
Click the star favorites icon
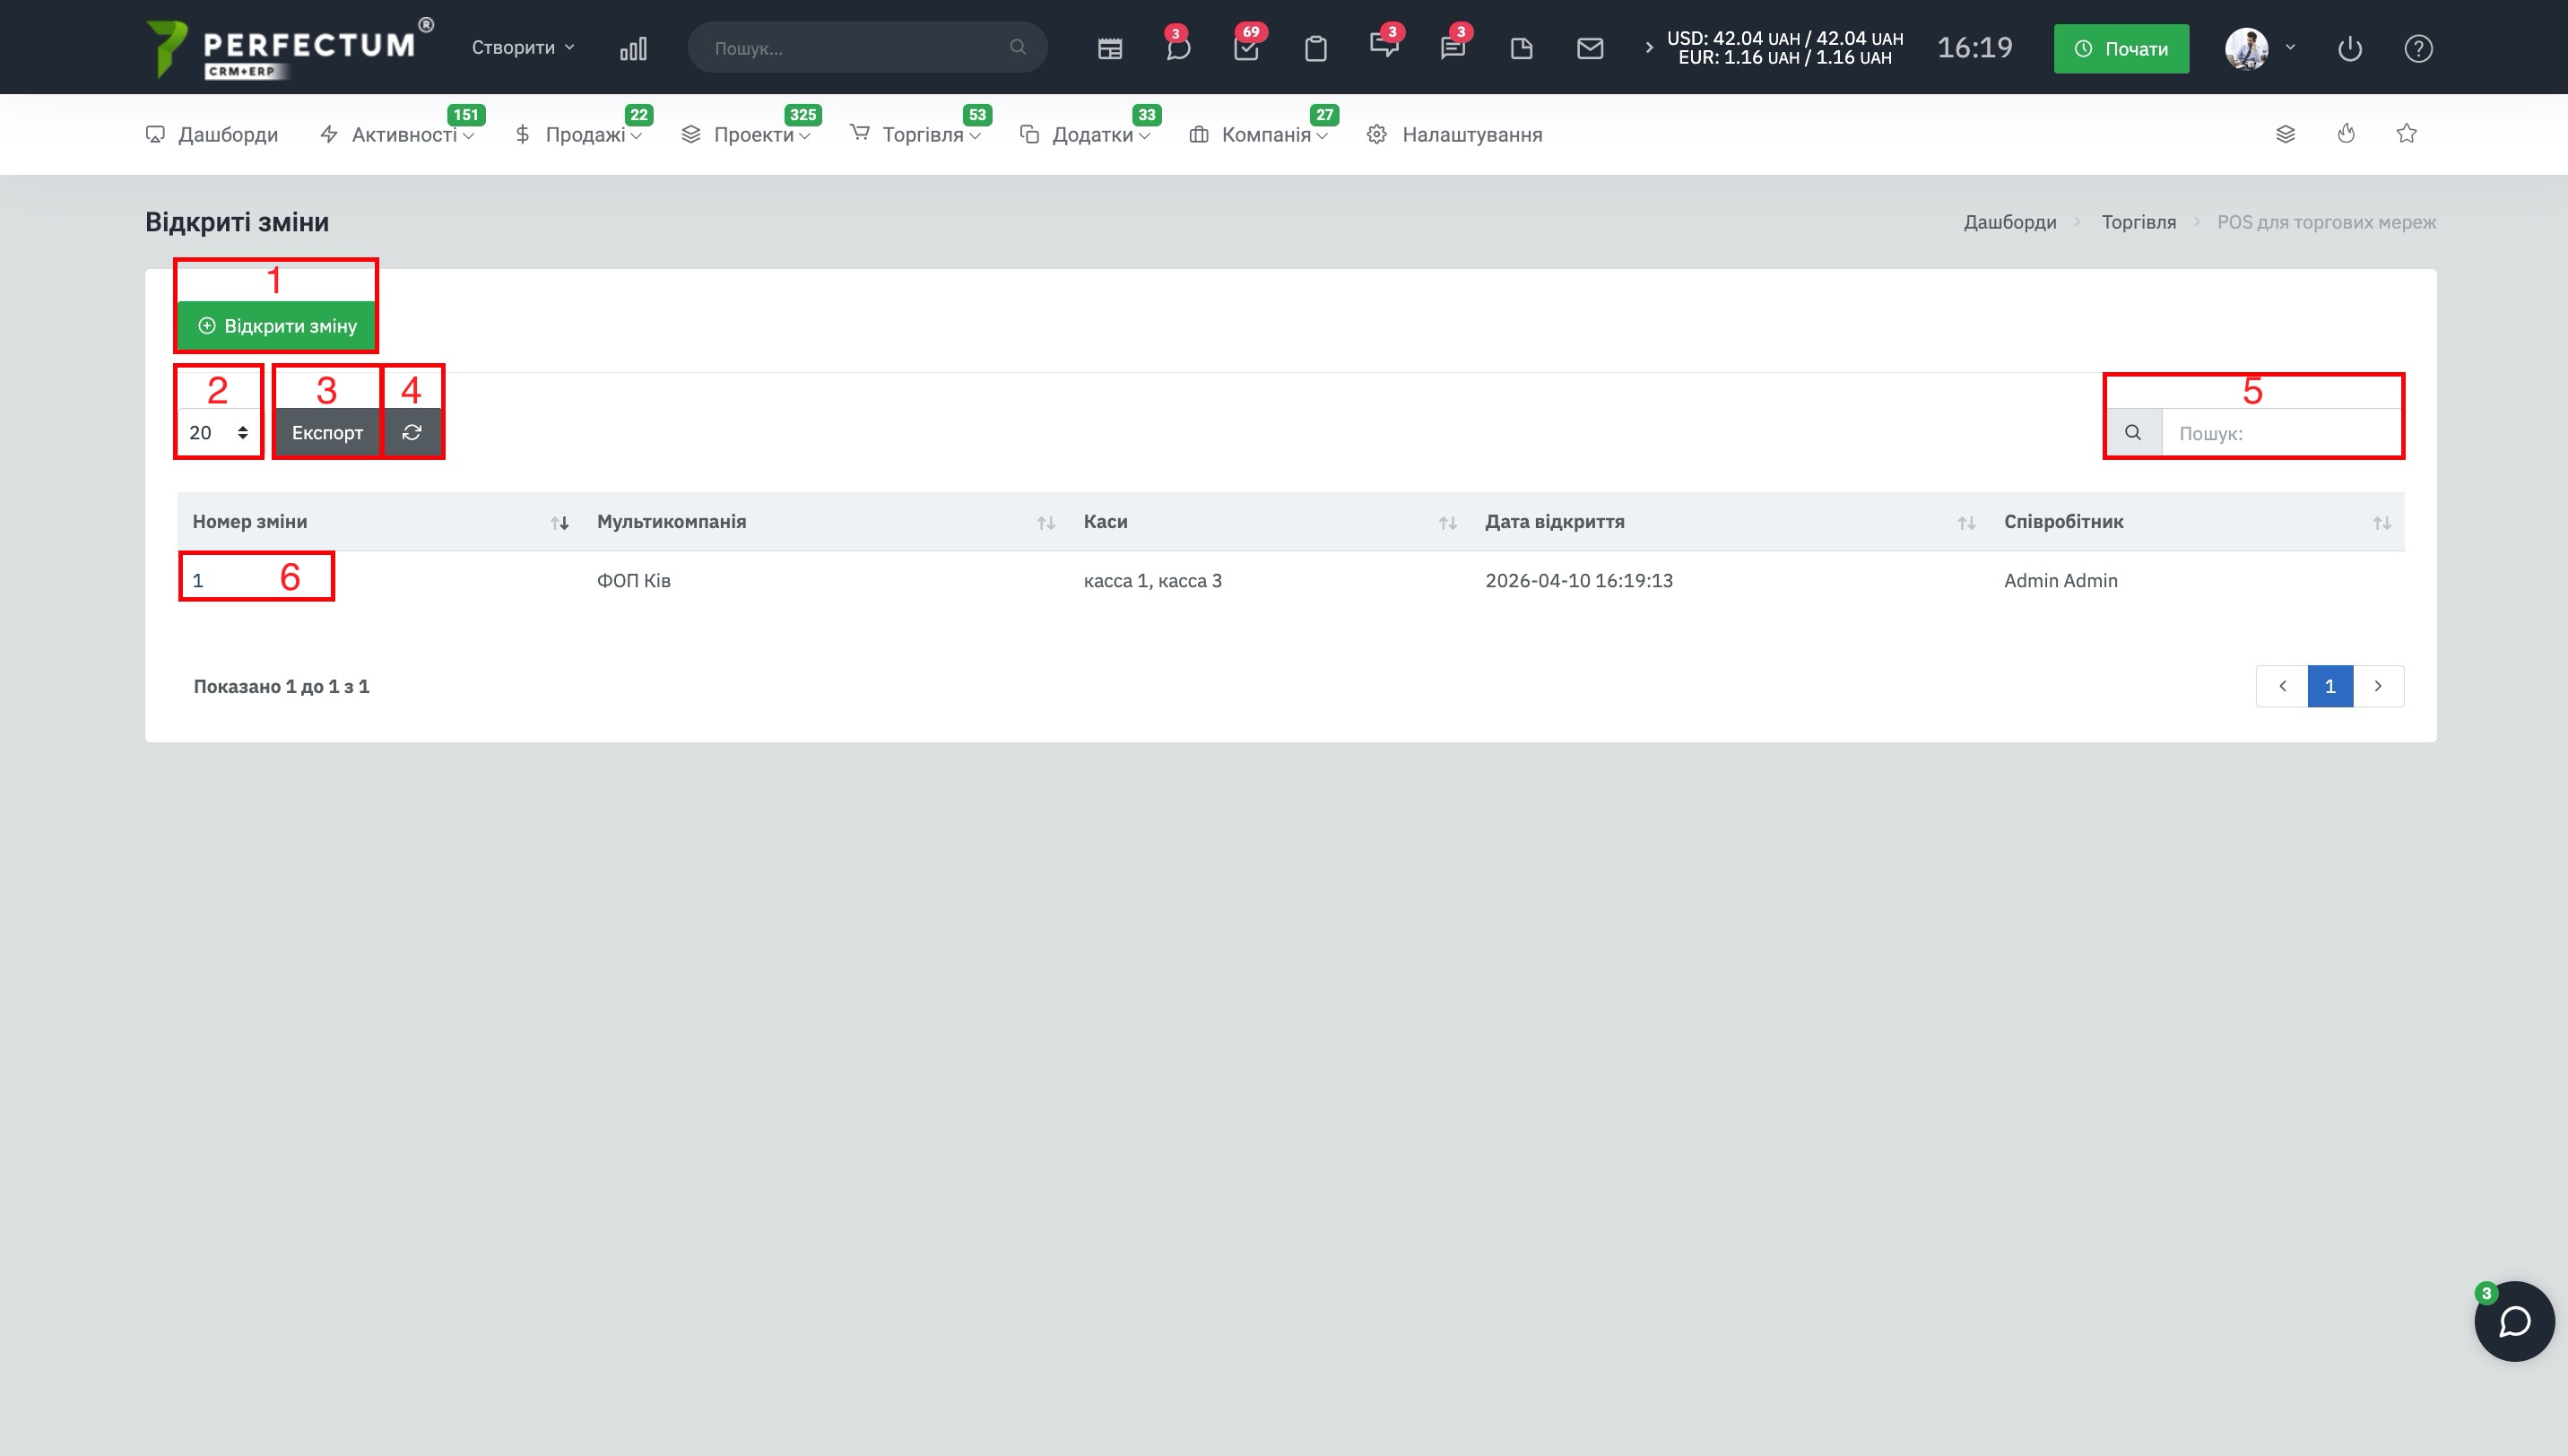pyautogui.click(x=2406, y=134)
